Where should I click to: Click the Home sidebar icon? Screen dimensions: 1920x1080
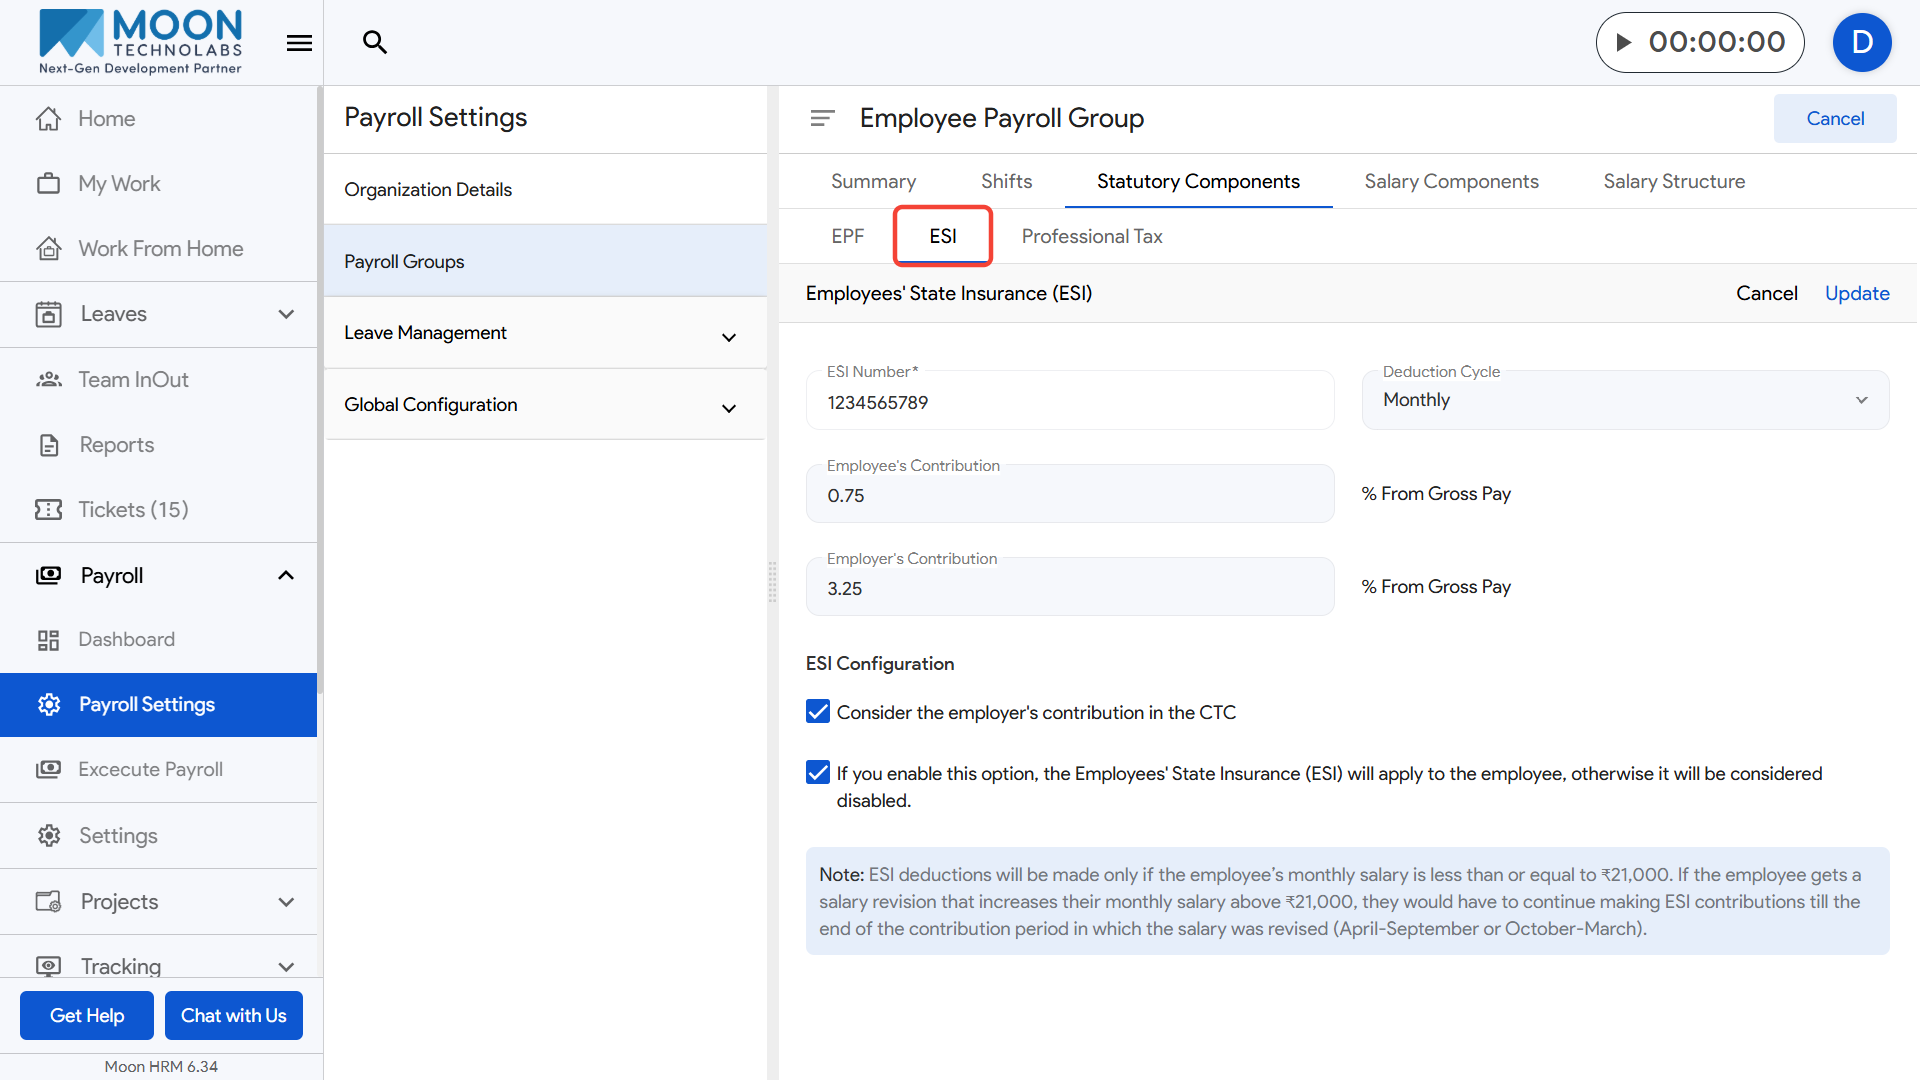48,119
